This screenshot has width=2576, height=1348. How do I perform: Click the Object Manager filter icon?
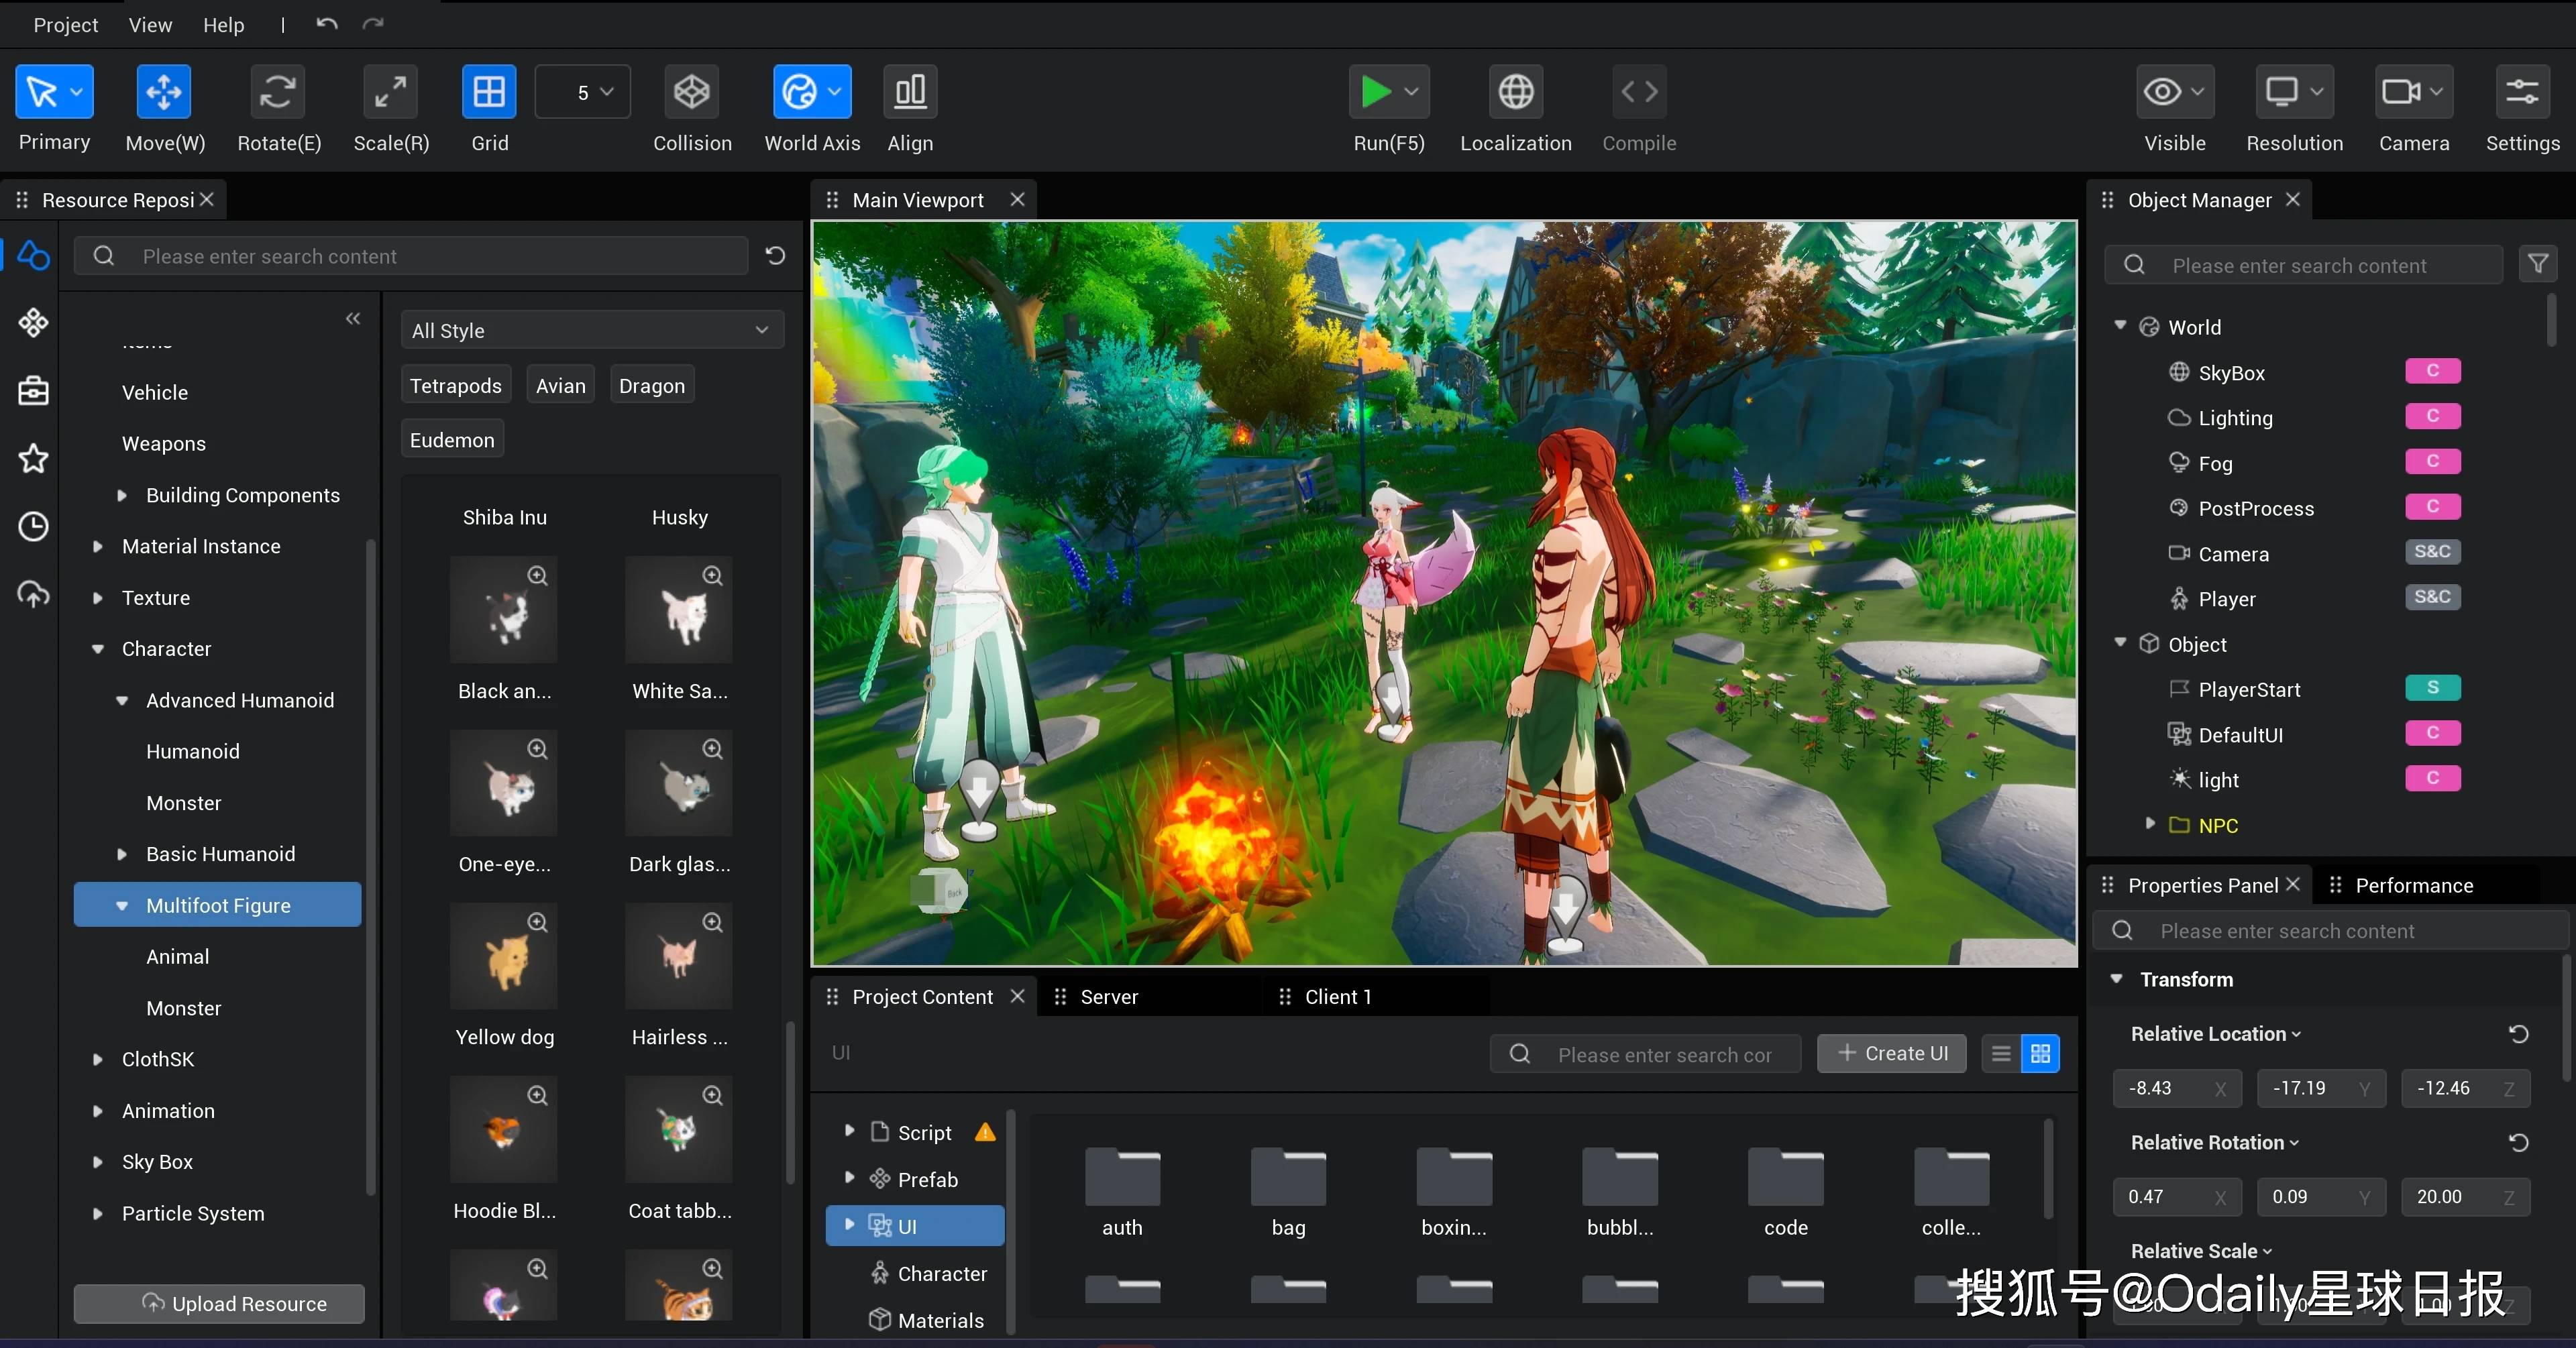pyautogui.click(x=2537, y=264)
